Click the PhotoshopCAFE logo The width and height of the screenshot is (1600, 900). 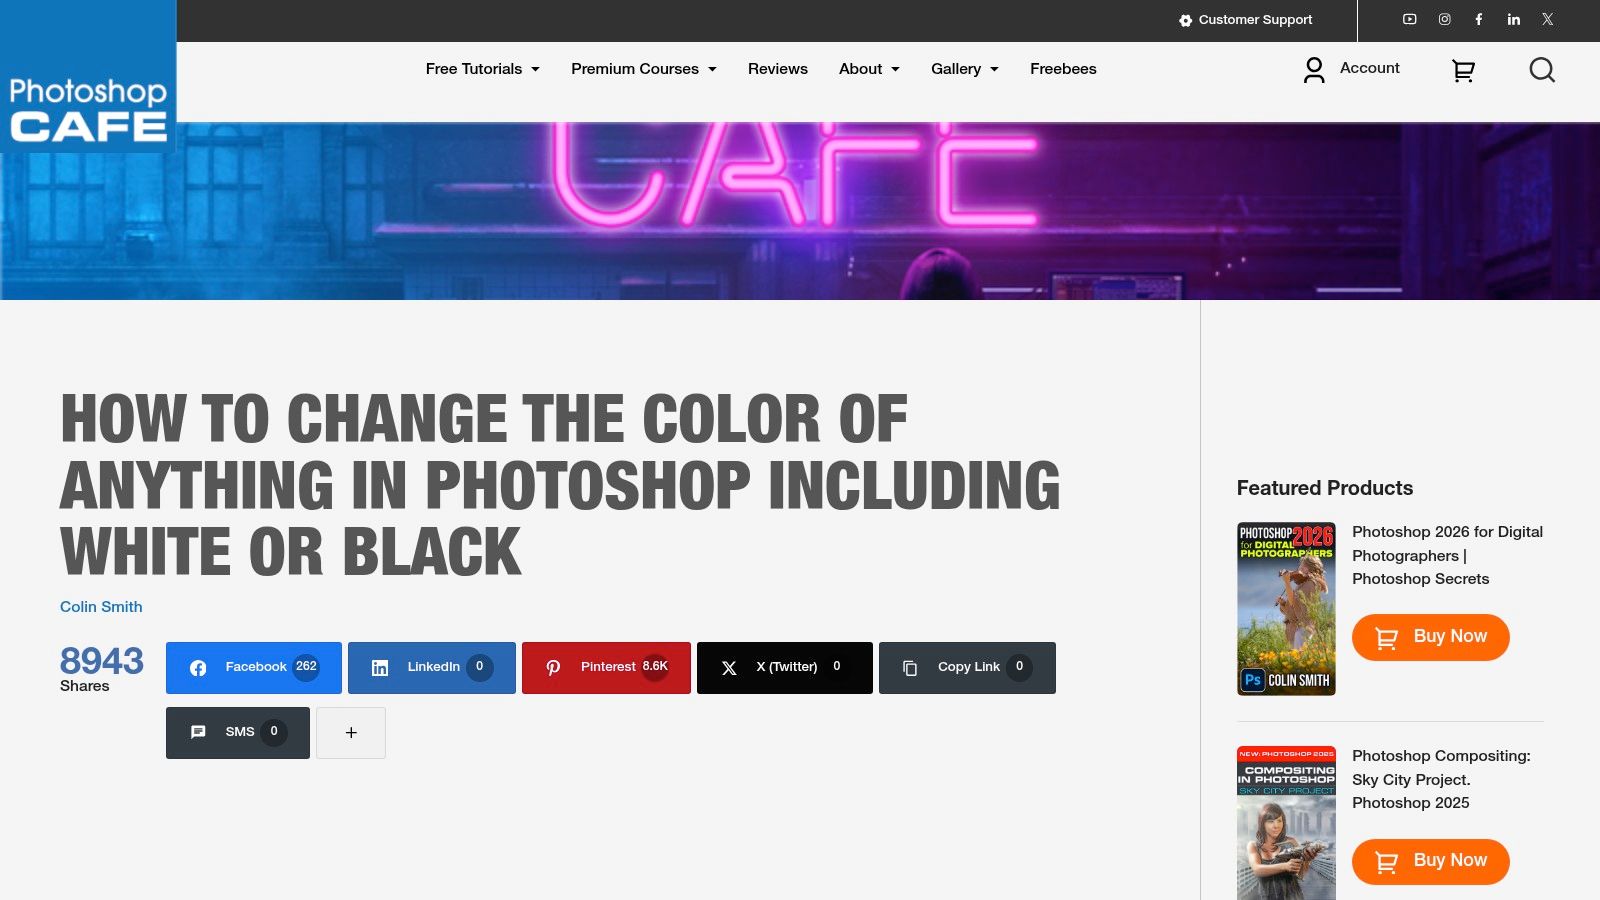pyautogui.click(x=88, y=77)
